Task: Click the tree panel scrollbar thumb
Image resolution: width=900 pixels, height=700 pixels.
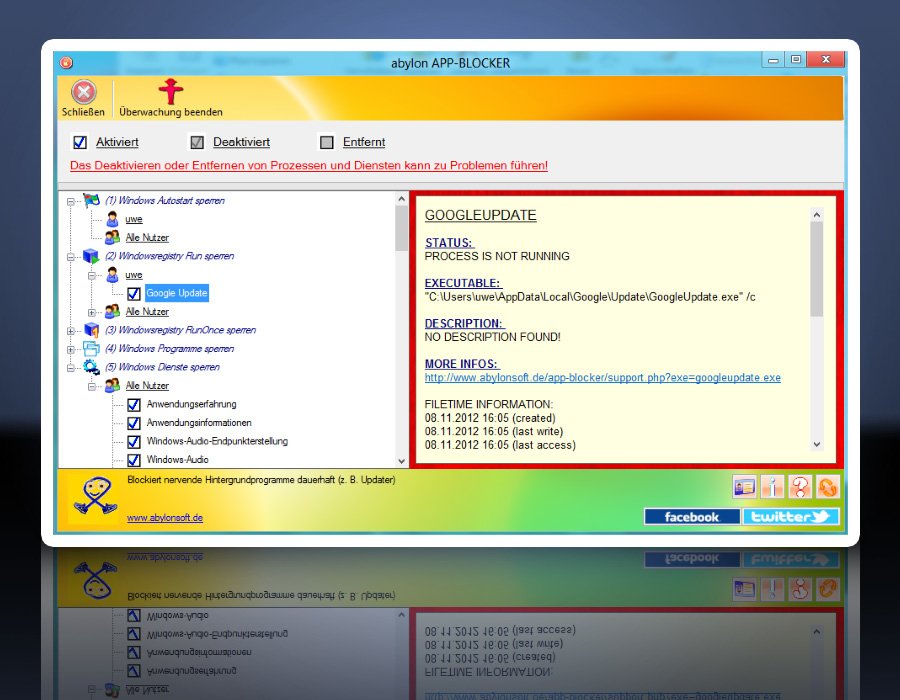Action: point(401,228)
